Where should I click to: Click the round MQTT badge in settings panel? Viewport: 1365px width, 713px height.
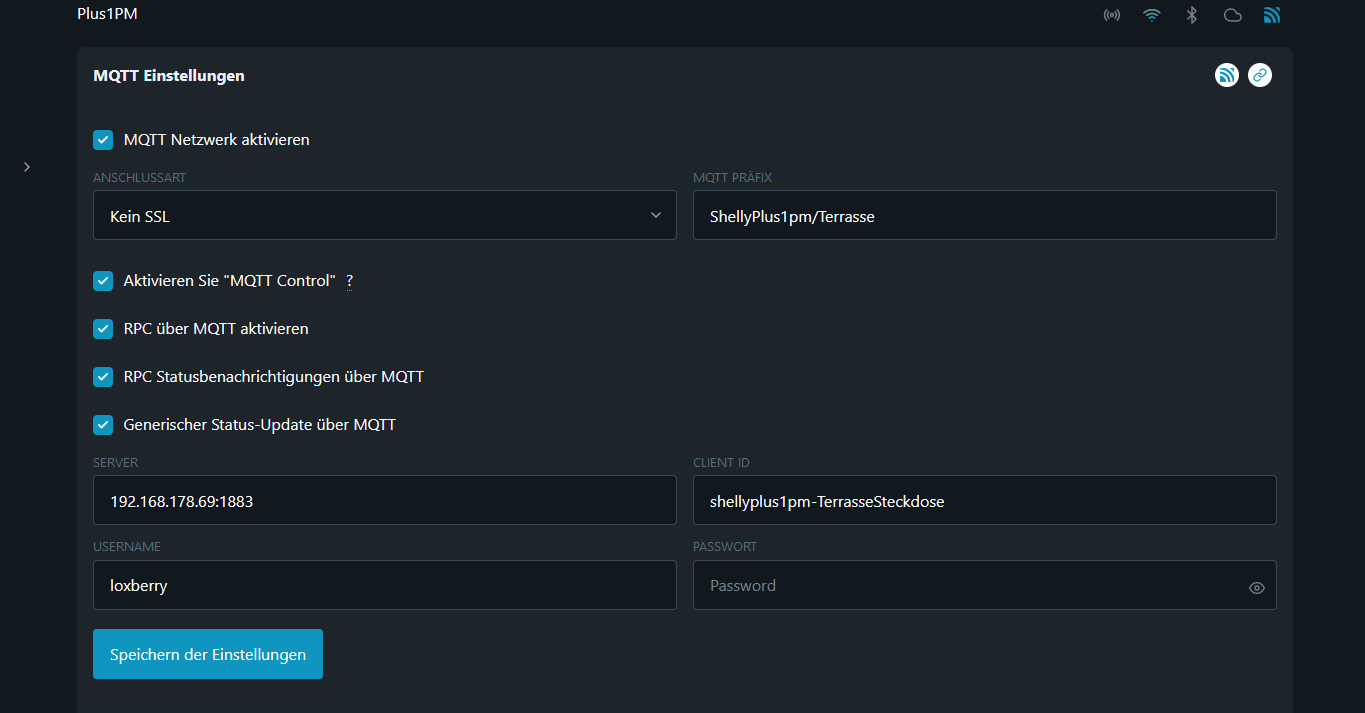(1227, 75)
